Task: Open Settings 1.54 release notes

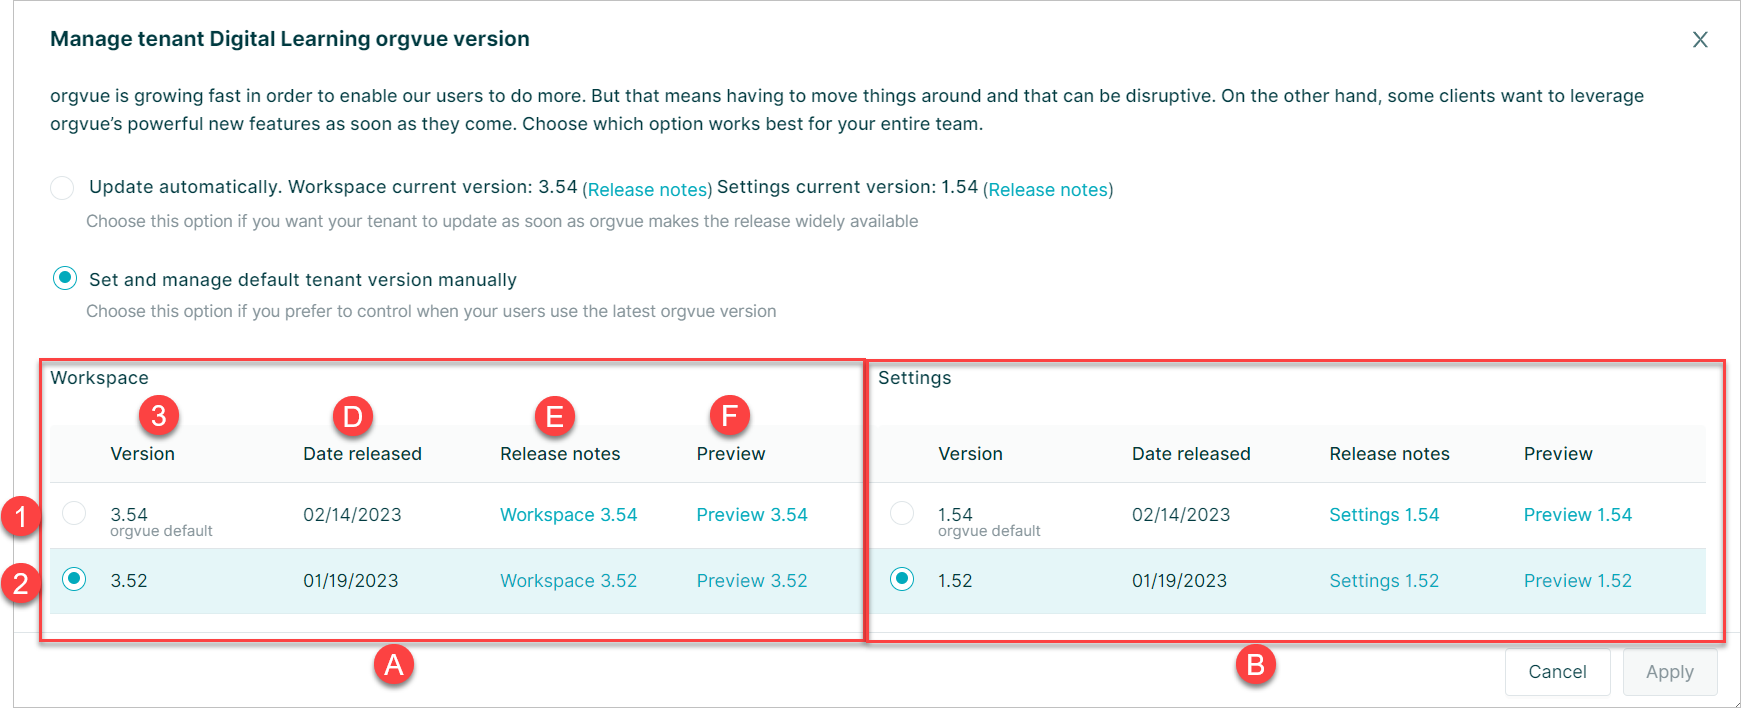Action: pos(1384,515)
